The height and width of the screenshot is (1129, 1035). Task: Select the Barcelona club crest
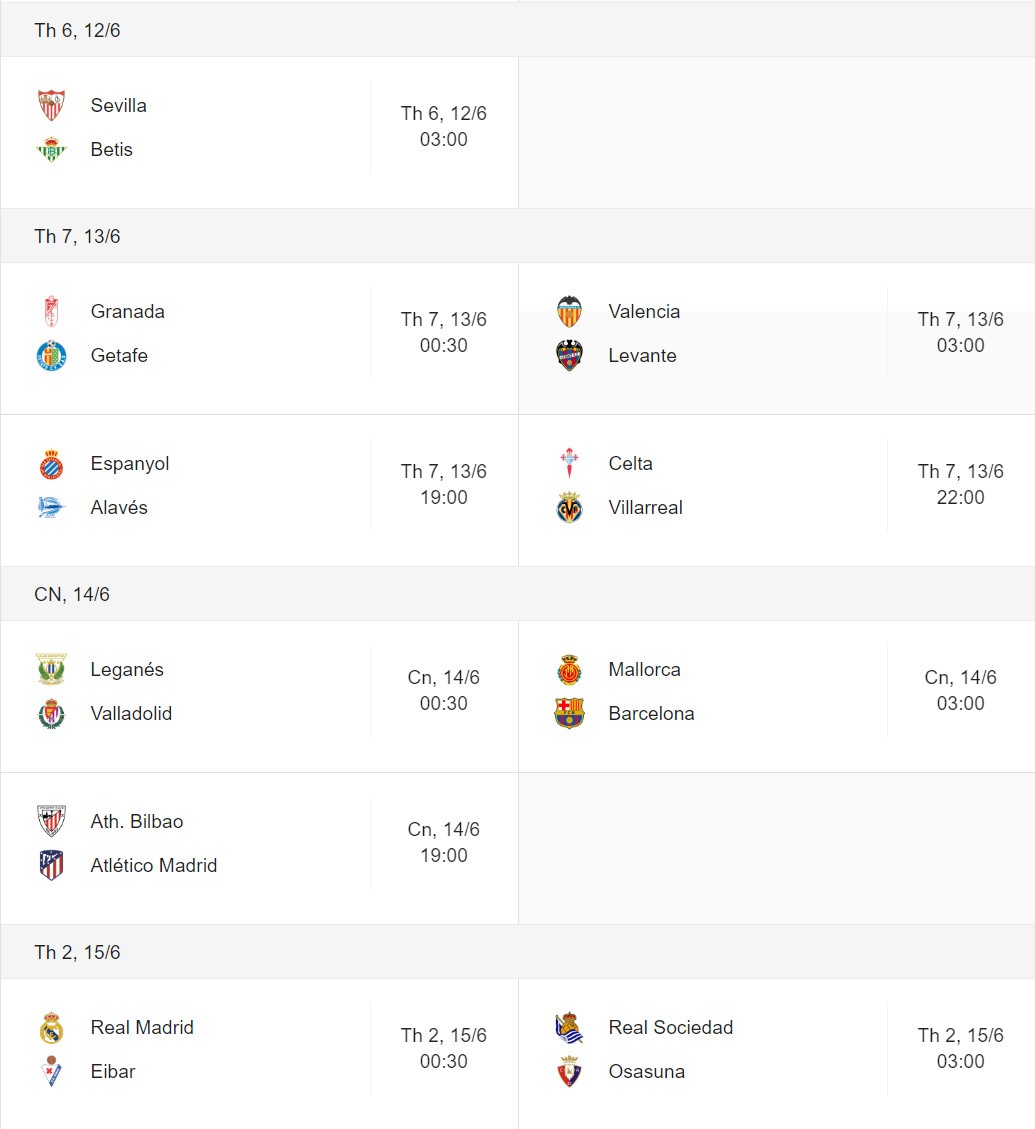pyautogui.click(x=569, y=713)
